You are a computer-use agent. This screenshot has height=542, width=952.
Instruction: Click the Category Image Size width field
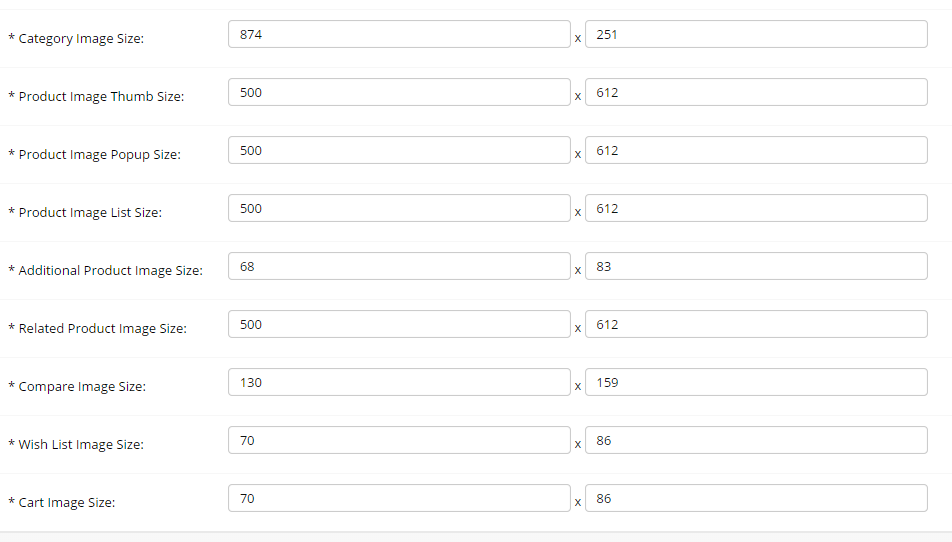399,35
